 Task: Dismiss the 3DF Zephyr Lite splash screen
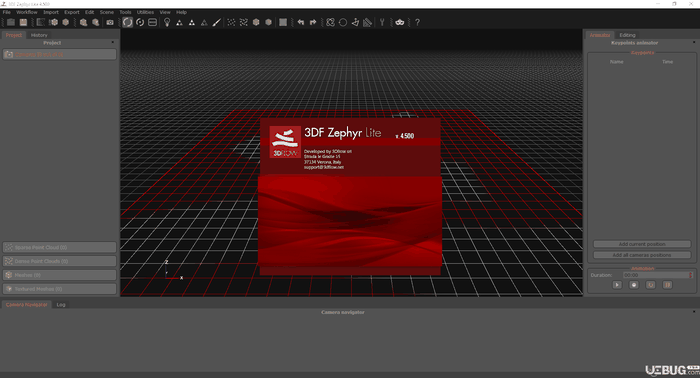[350, 196]
